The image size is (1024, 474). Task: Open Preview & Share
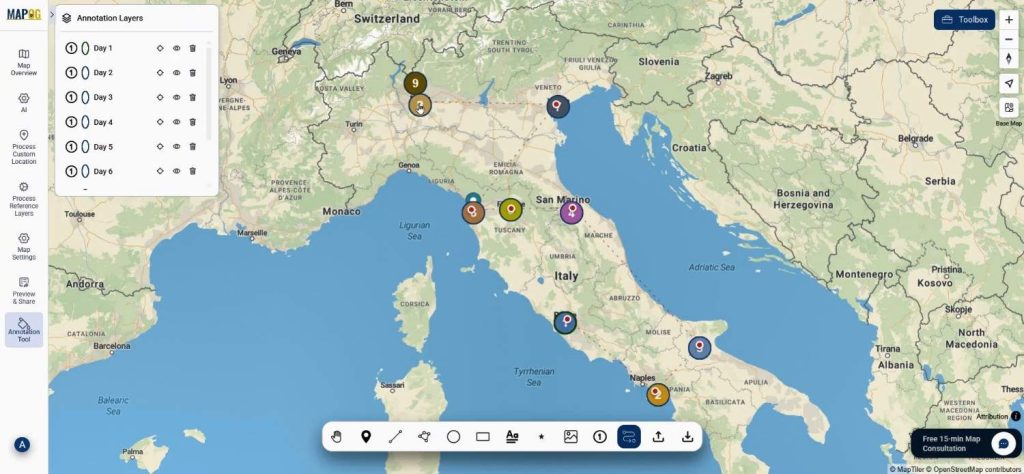(x=24, y=291)
